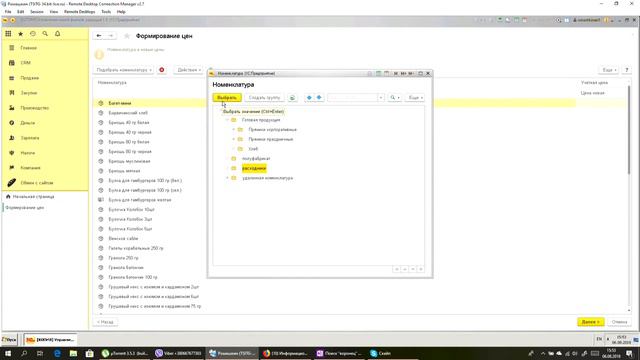Select the highlighted расходники folder
The image size is (640, 360).
(x=254, y=168)
